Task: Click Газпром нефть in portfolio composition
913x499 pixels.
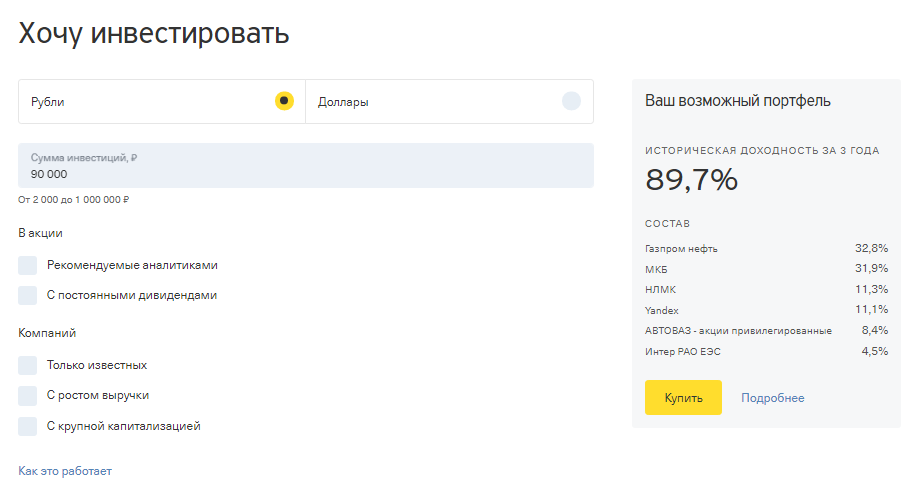Action: pos(681,248)
